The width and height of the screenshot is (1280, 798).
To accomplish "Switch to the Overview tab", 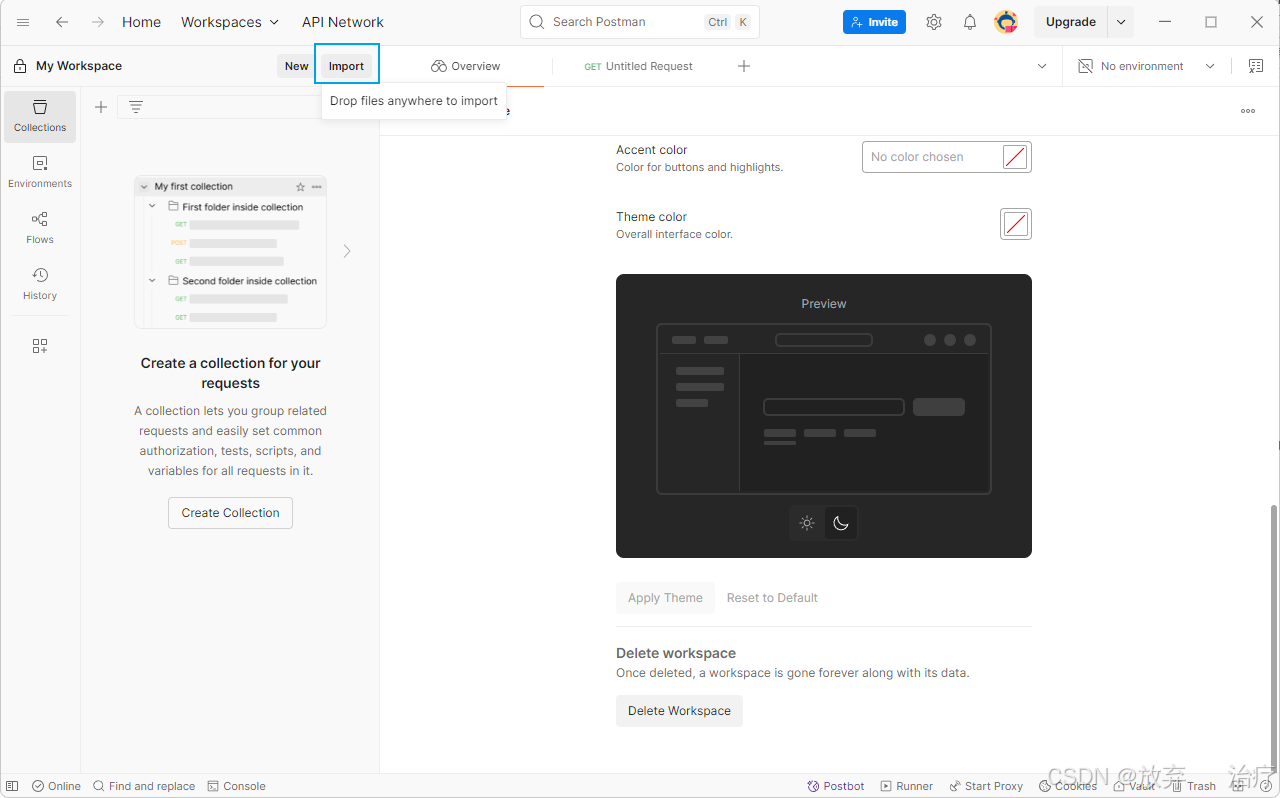I will (466, 66).
